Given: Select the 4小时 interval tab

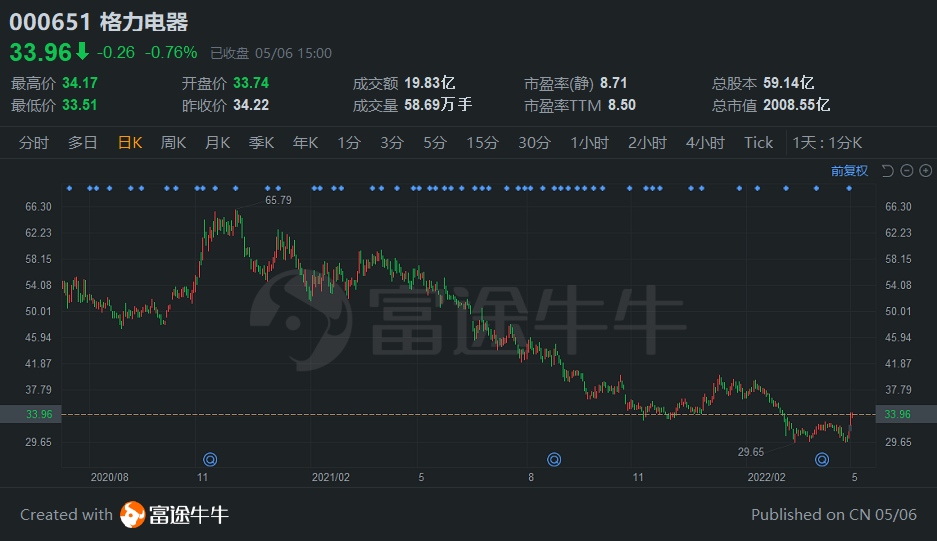Looking at the screenshot, I should coord(705,143).
